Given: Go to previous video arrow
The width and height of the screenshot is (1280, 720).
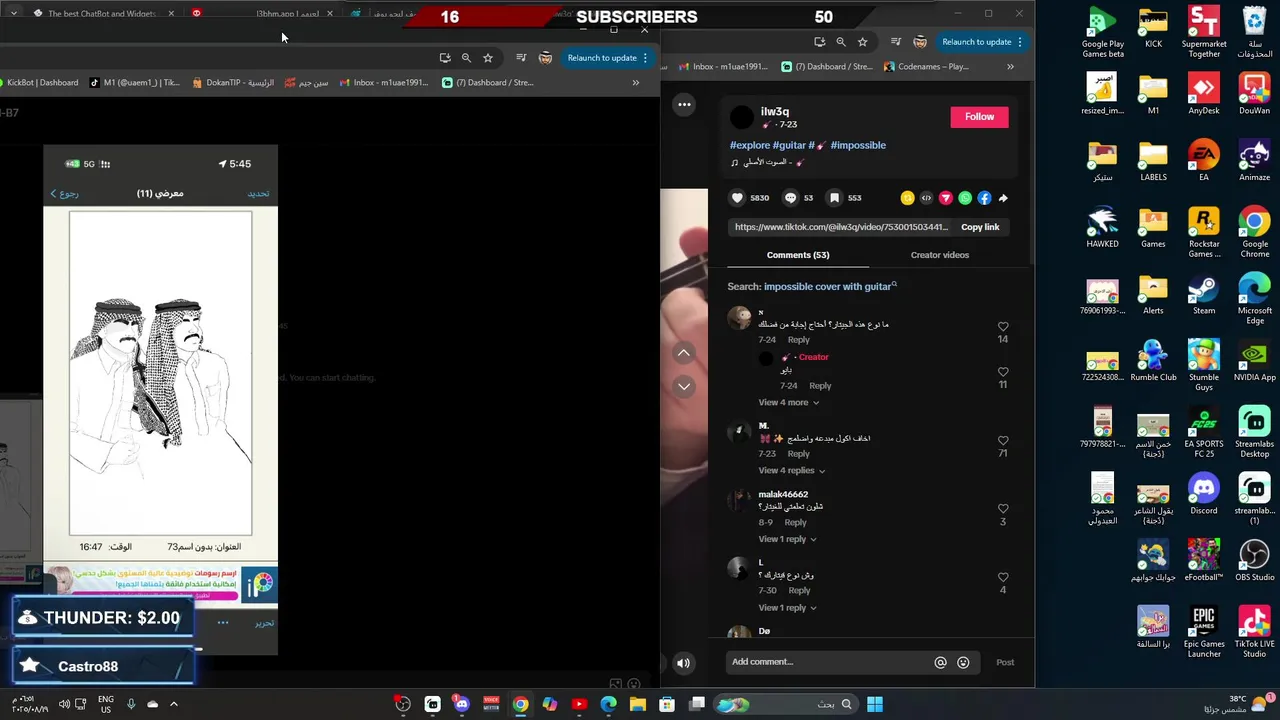Looking at the screenshot, I should point(684,353).
